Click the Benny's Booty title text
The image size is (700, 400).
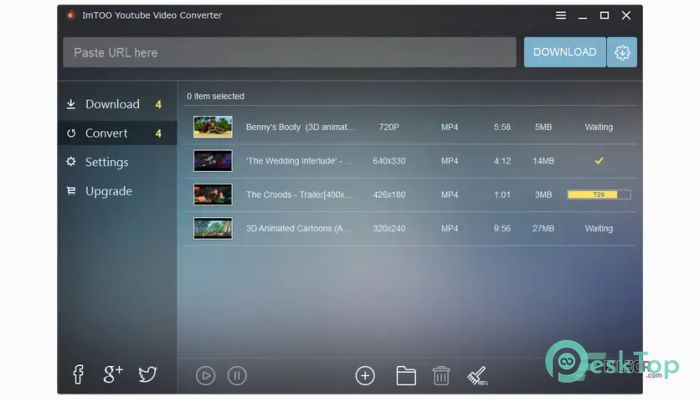tap(300, 127)
